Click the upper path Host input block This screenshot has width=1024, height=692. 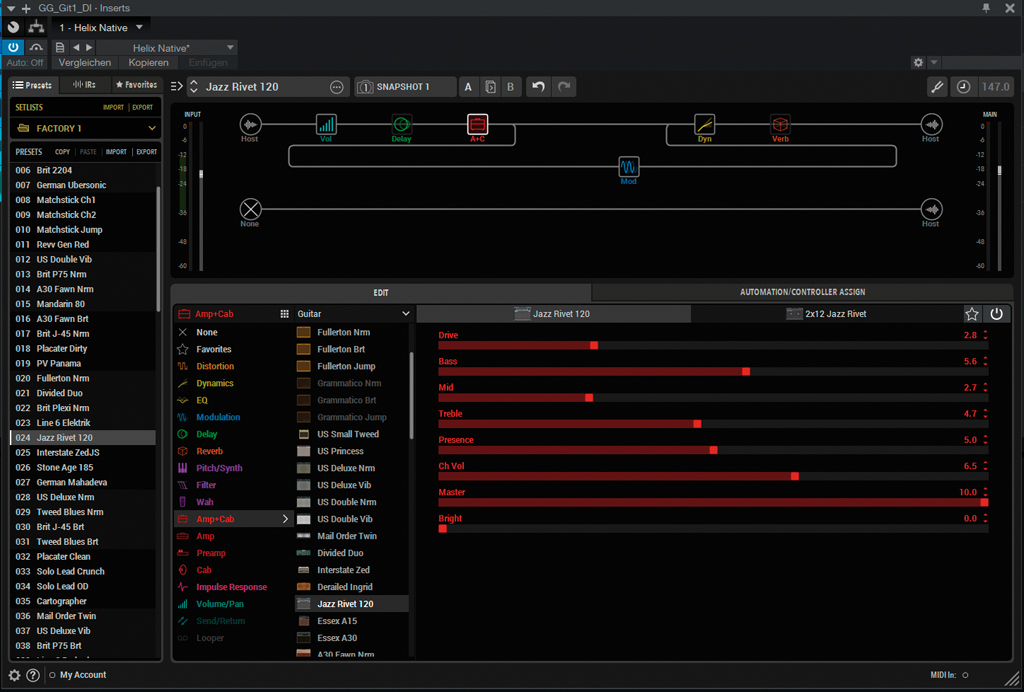pos(250,124)
